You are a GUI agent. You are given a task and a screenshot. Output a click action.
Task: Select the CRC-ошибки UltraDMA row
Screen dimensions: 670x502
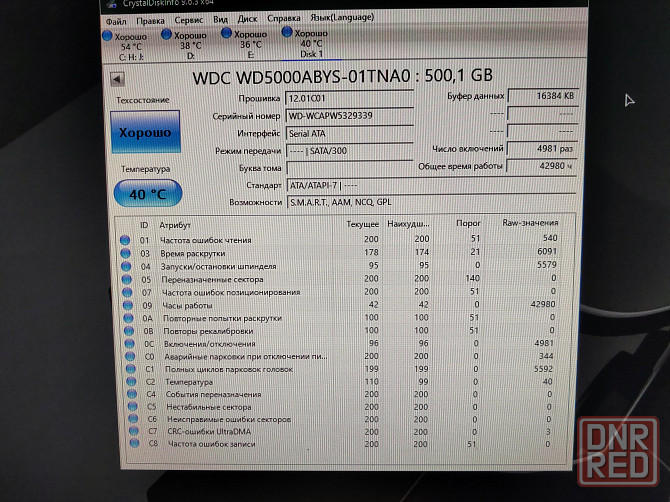342,432
